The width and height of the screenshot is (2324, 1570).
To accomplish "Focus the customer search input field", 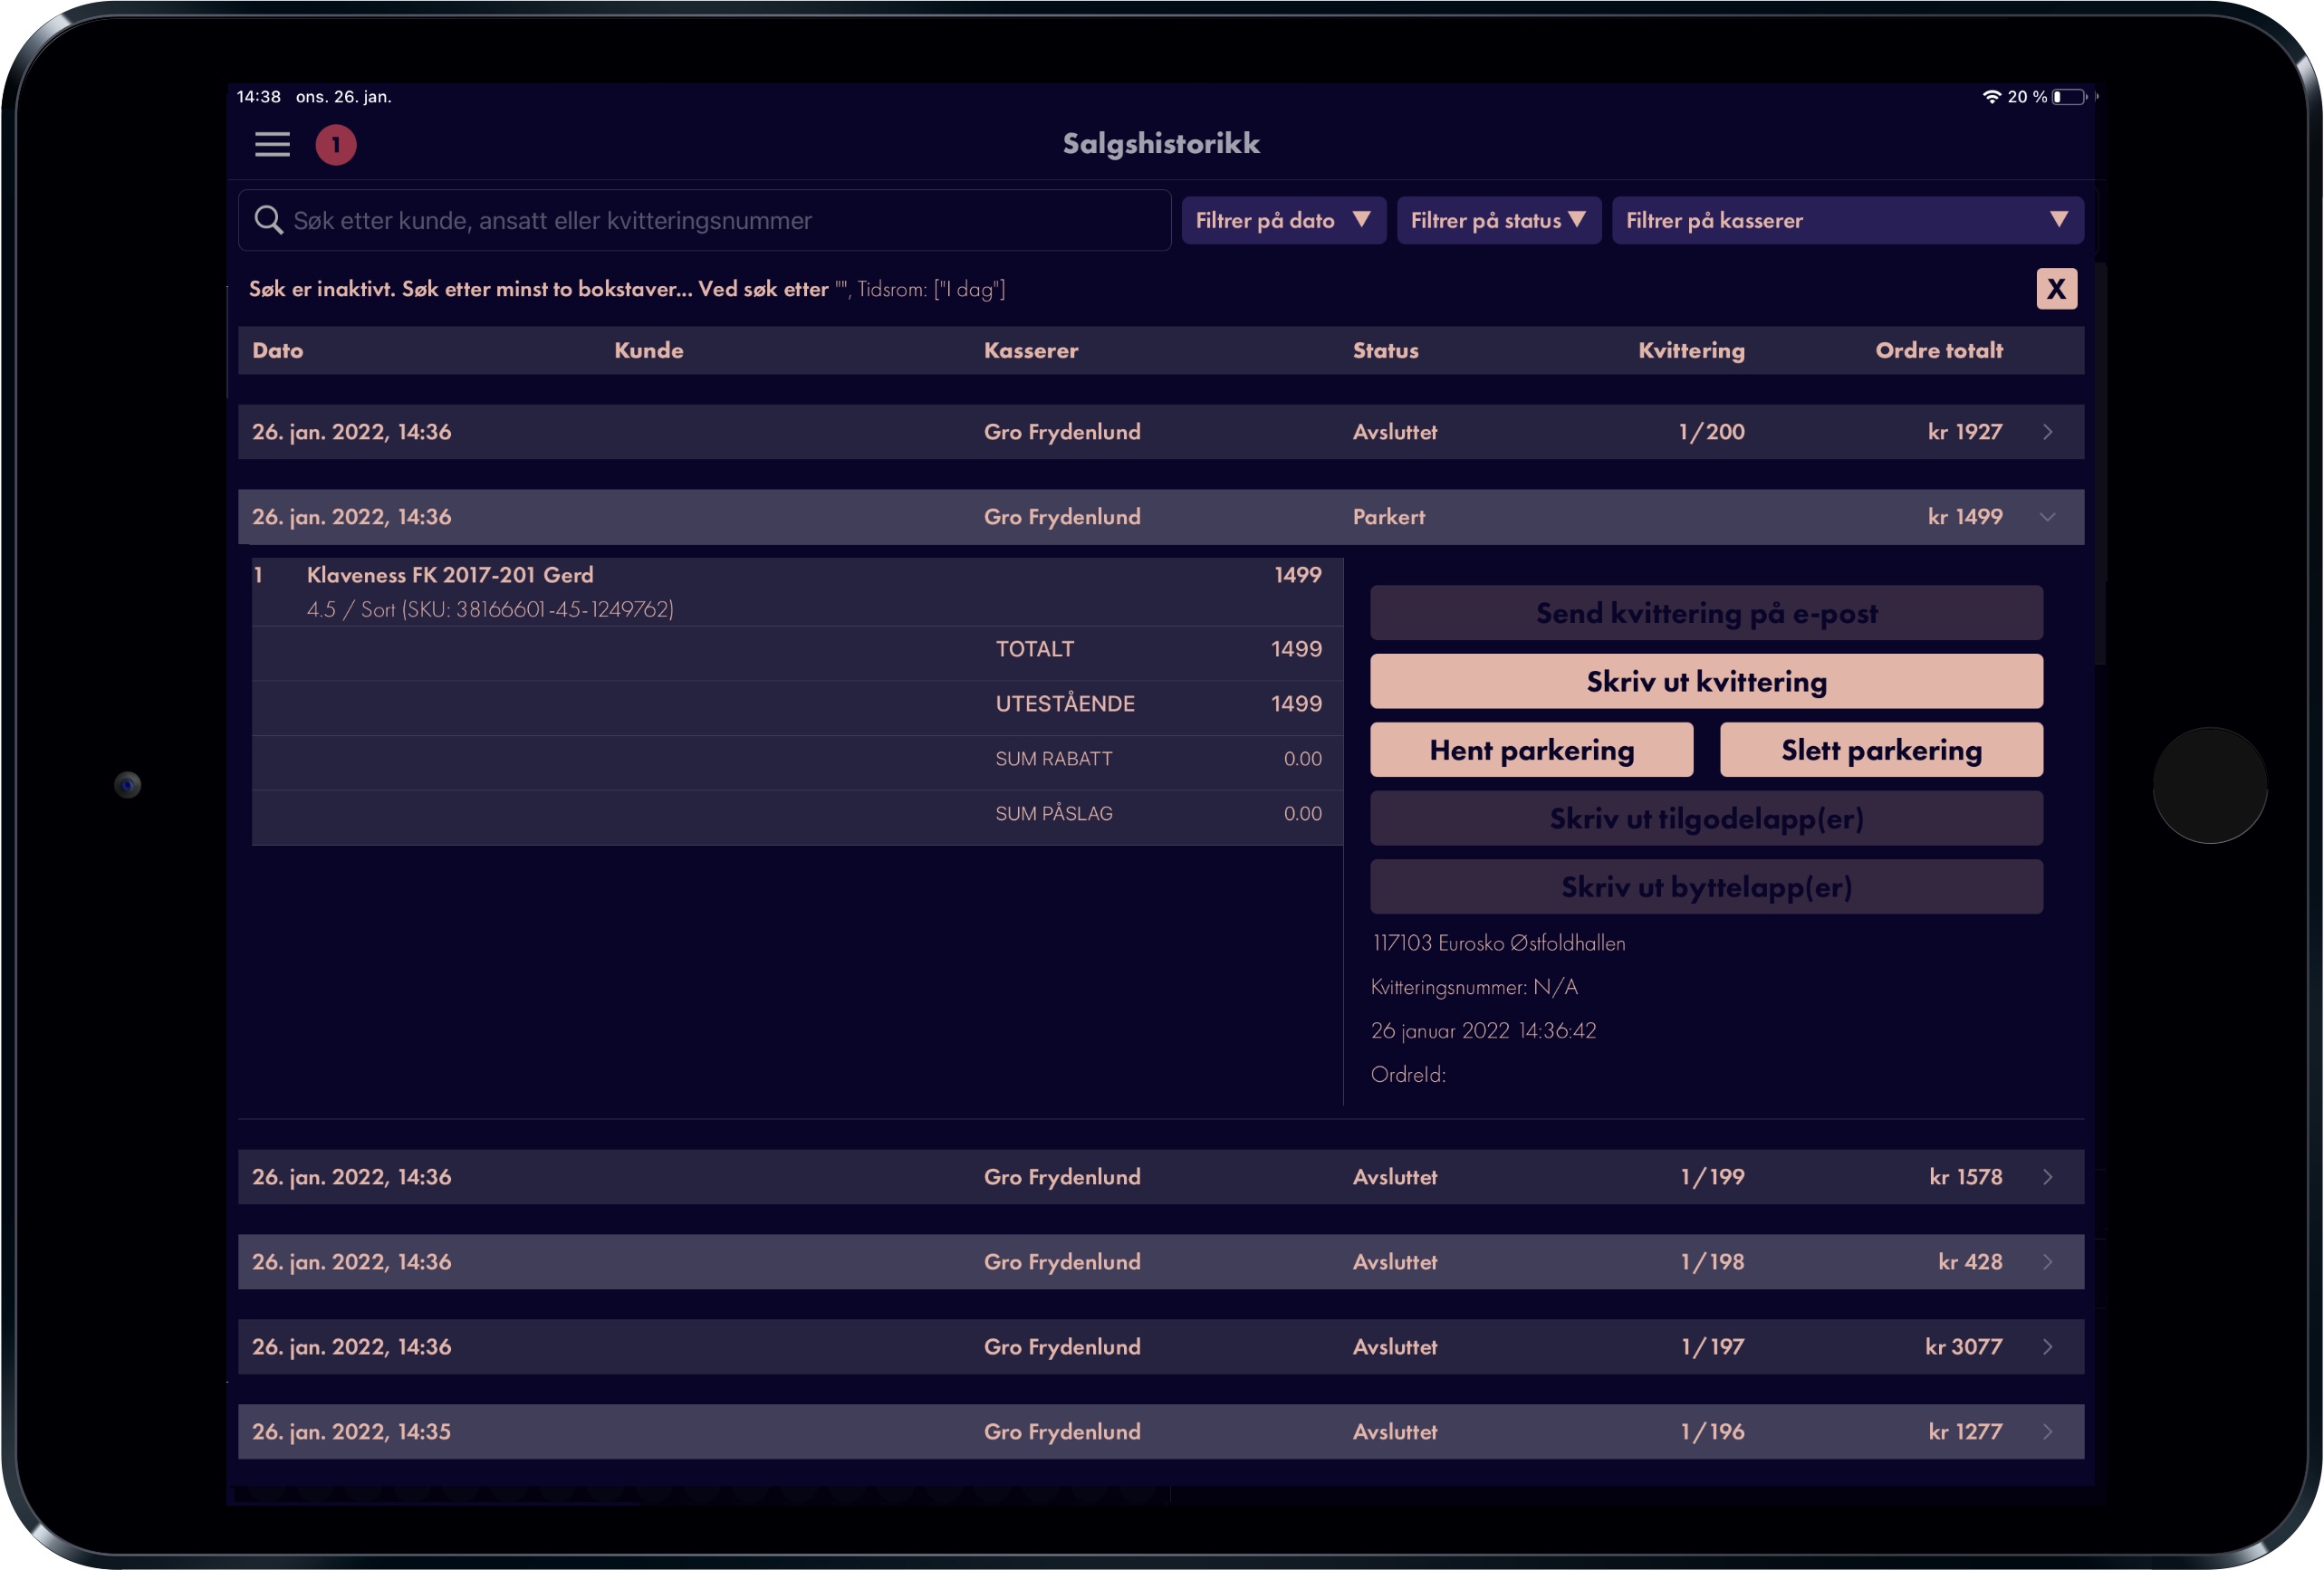I will point(704,220).
